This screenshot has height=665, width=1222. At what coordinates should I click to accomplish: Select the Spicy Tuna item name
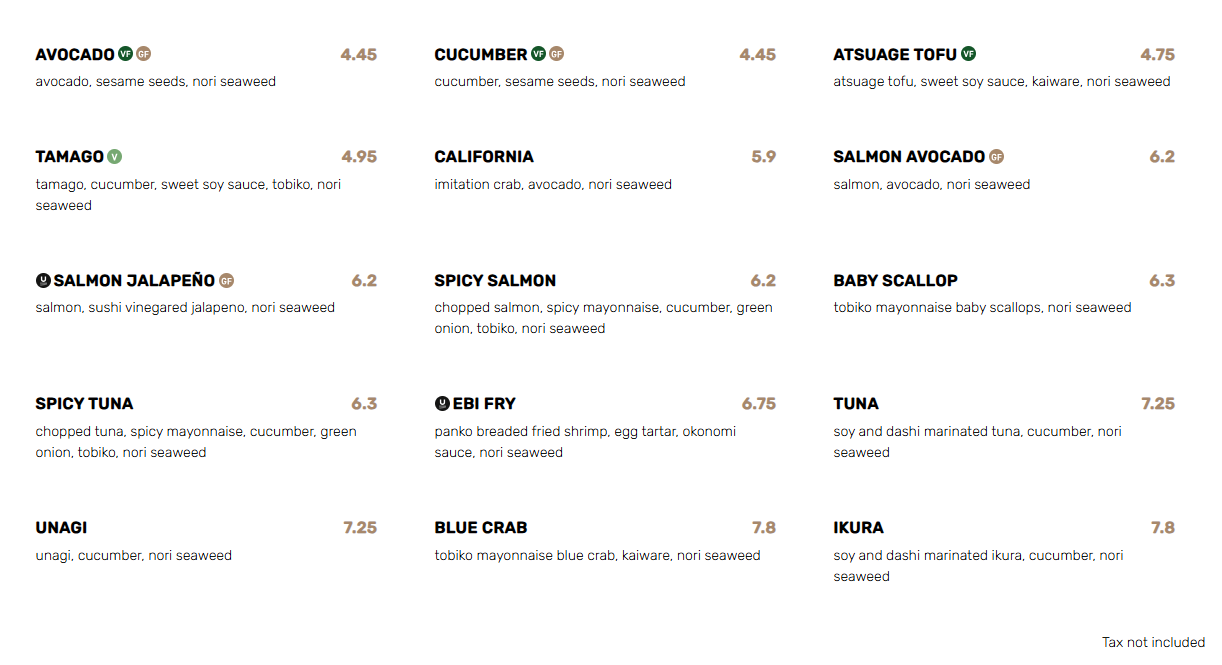point(84,404)
